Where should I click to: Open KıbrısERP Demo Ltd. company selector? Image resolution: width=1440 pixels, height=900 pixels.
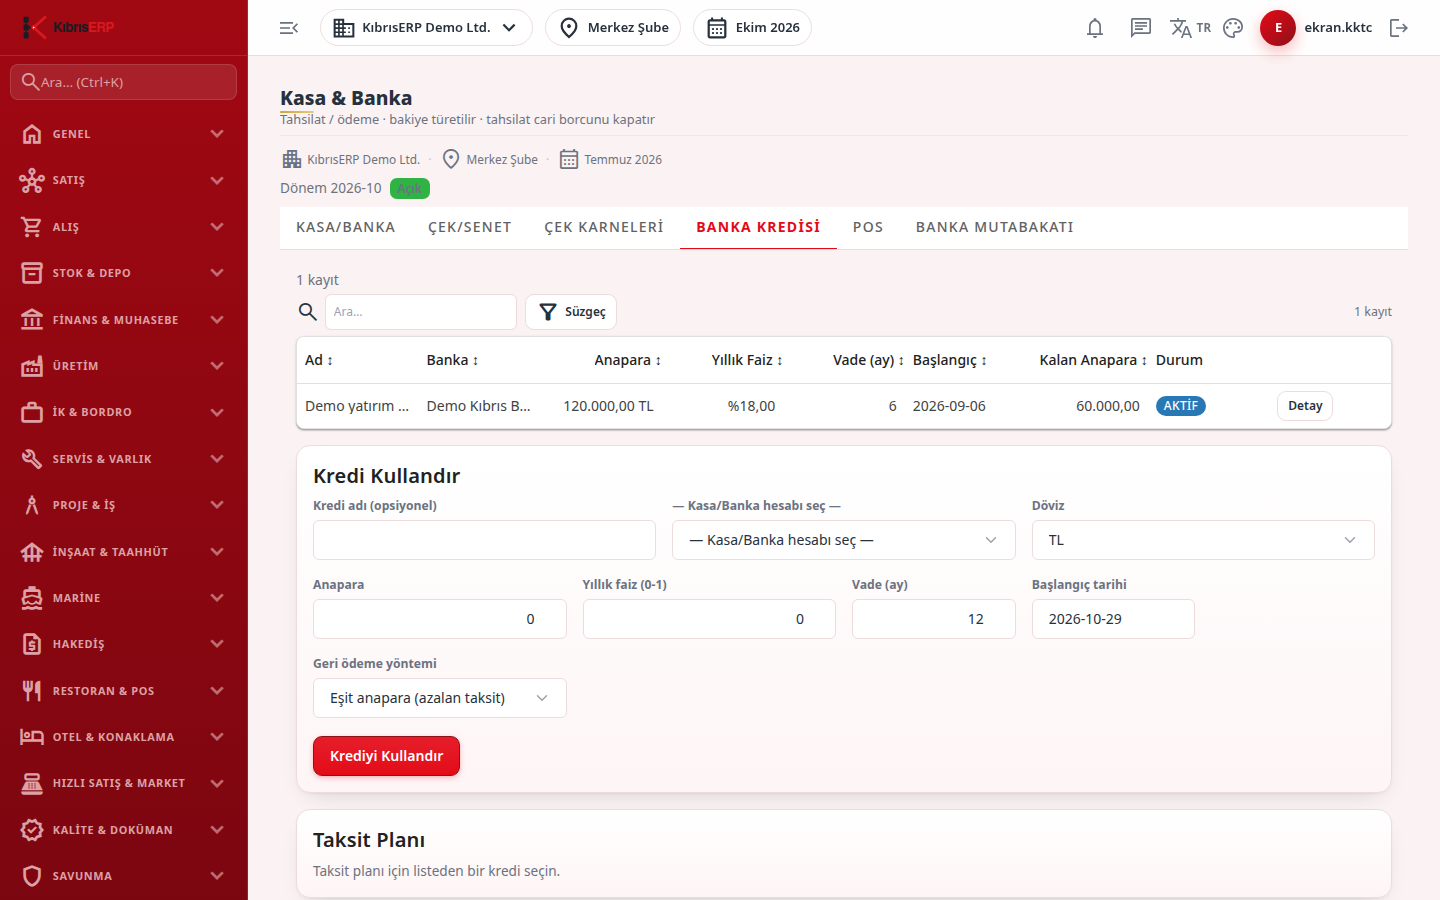coord(426,28)
